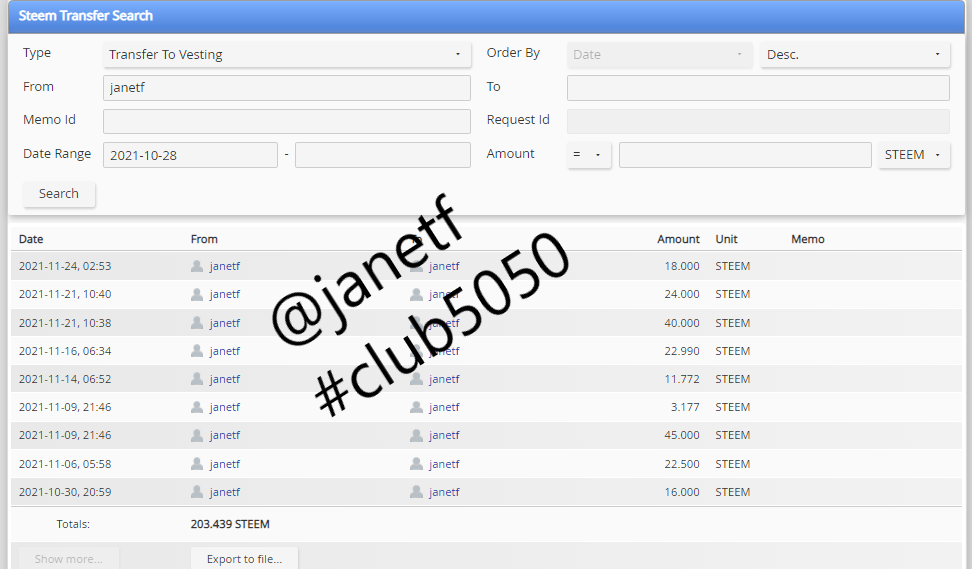Click the amount 22.990

[x=682, y=351]
